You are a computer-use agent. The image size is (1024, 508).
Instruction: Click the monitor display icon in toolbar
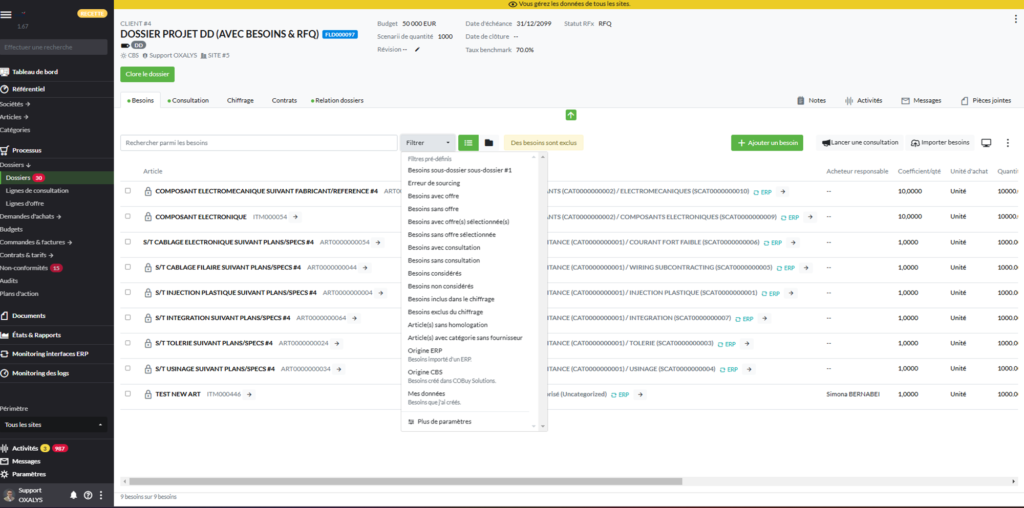(986, 143)
